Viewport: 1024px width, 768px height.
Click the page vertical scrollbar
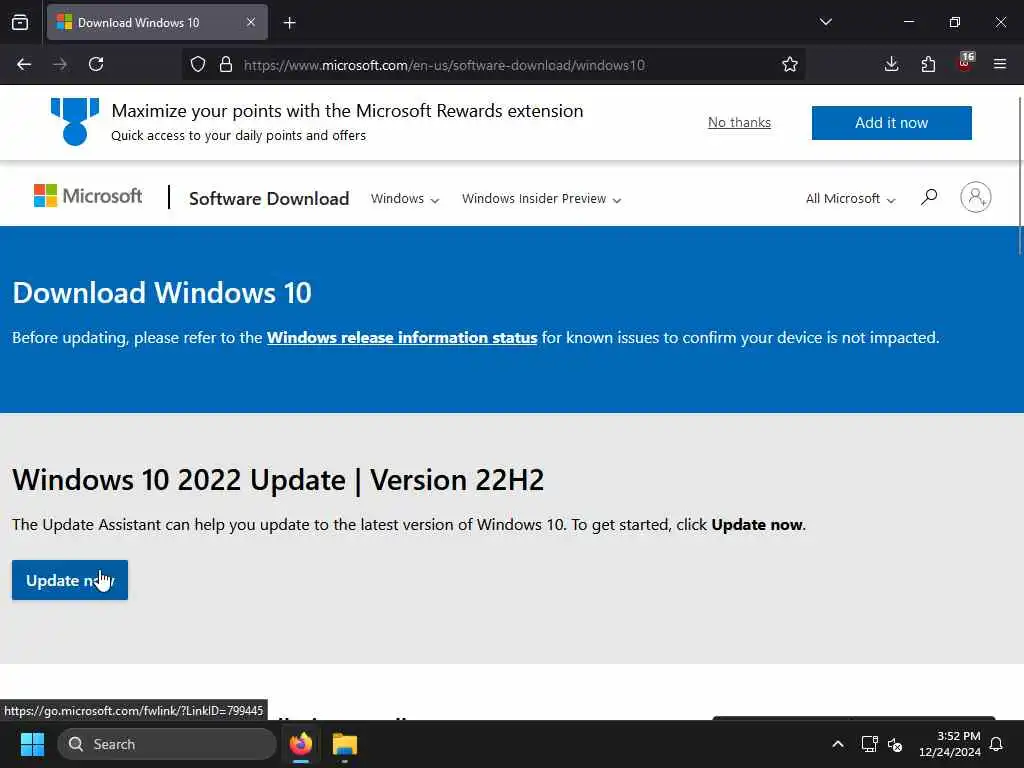(x=1019, y=176)
